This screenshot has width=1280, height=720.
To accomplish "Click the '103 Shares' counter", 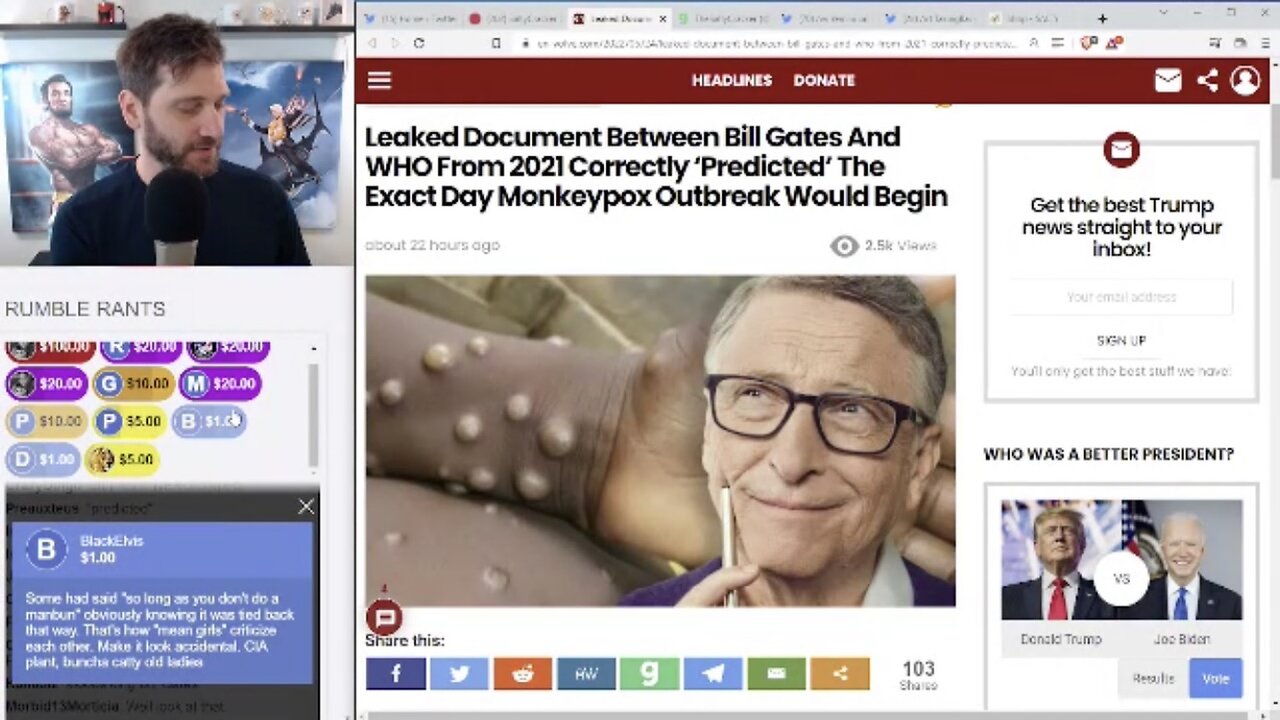I will click(x=918, y=675).
